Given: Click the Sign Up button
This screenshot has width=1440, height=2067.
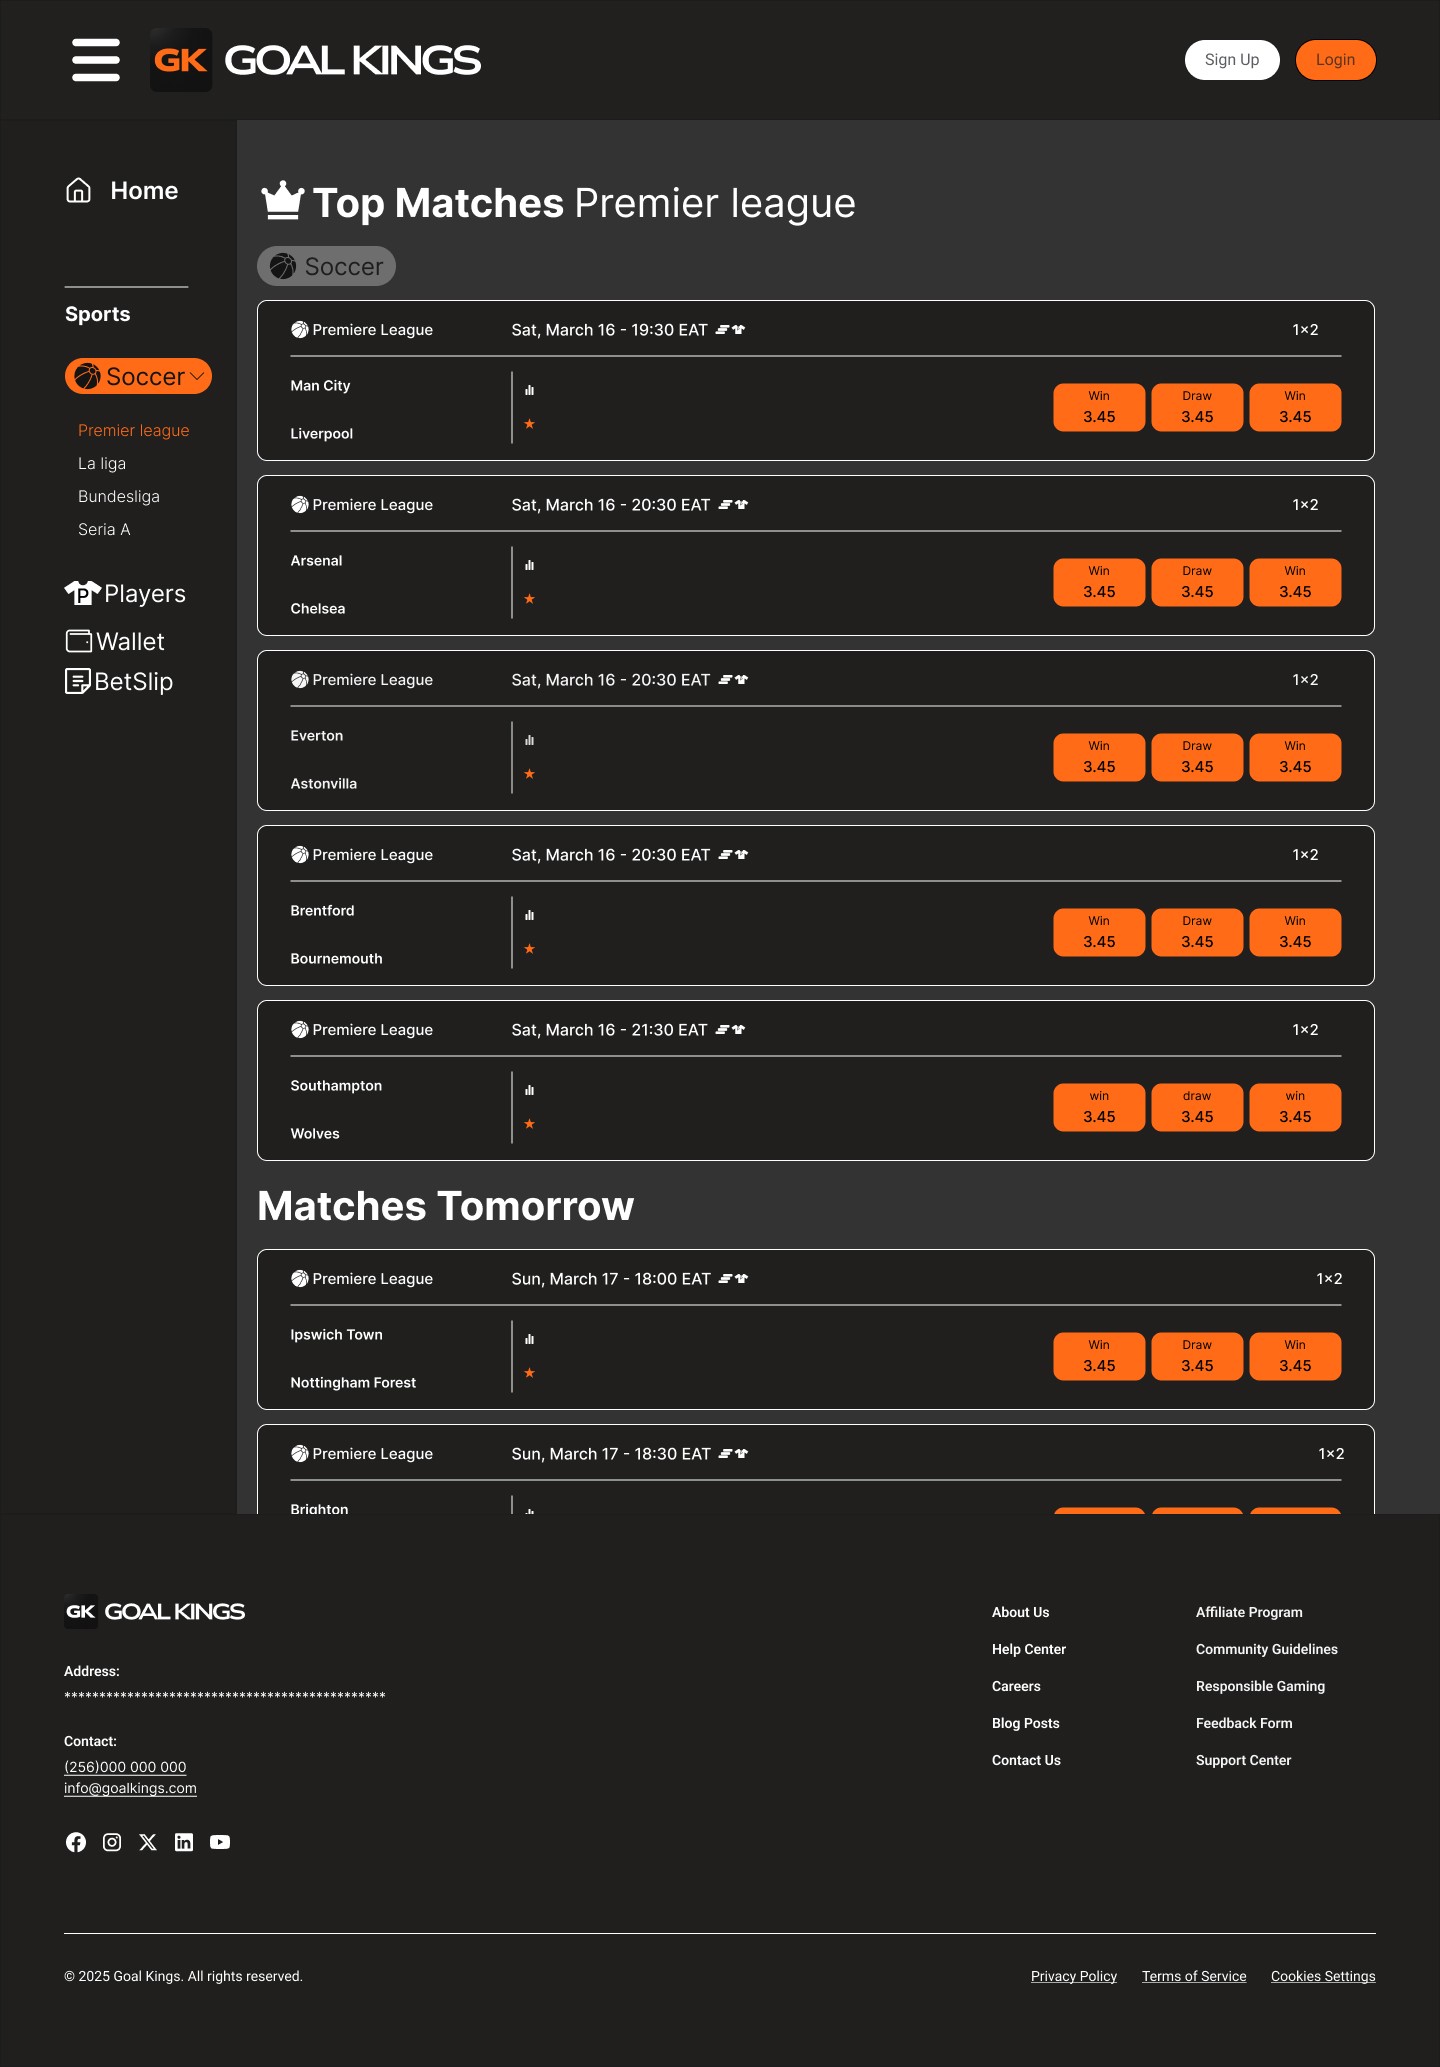Looking at the screenshot, I should click(x=1232, y=60).
